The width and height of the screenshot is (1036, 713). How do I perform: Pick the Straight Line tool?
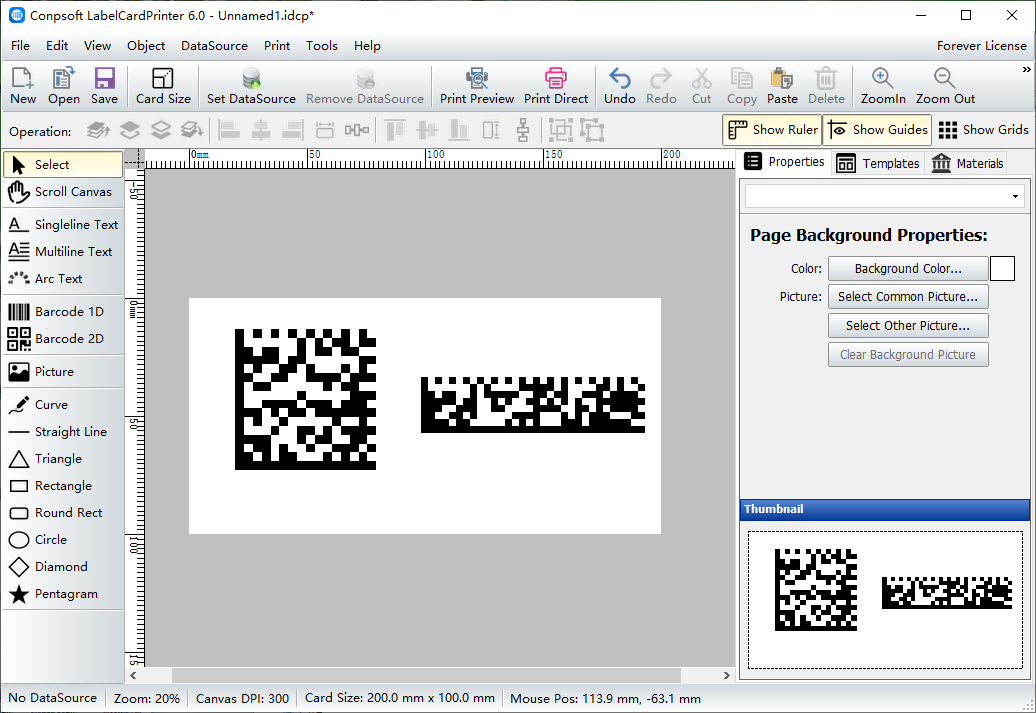click(63, 432)
